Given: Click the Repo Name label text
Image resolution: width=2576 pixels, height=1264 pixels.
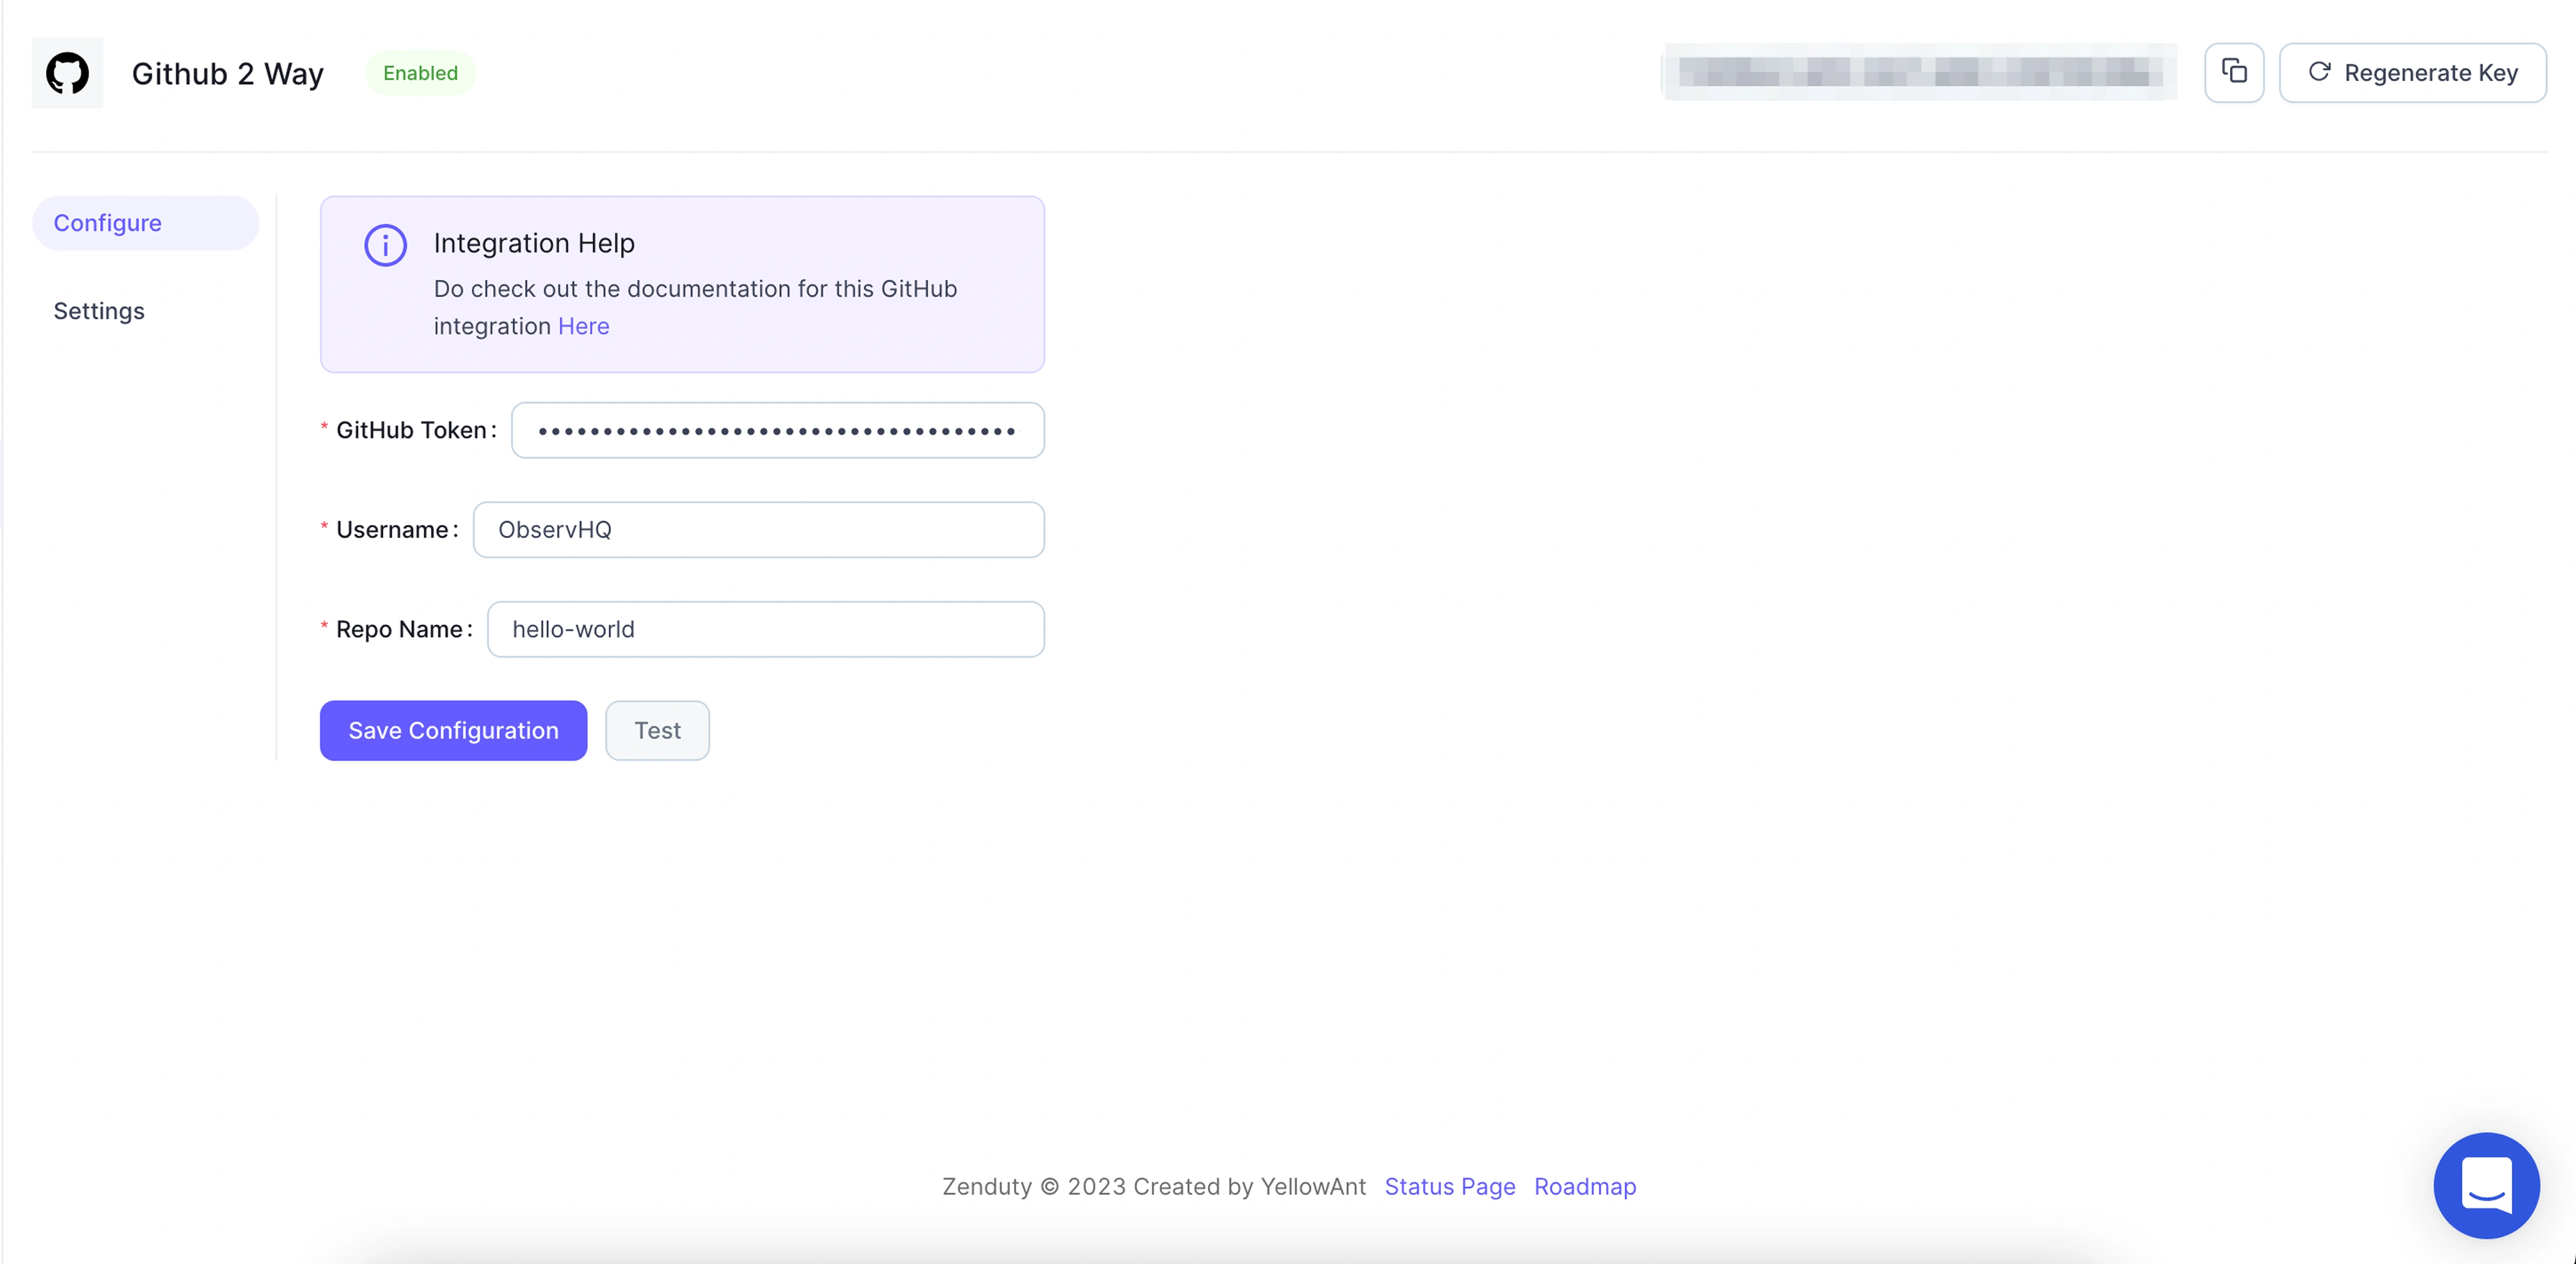Looking at the screenshot, I should 399,630.
